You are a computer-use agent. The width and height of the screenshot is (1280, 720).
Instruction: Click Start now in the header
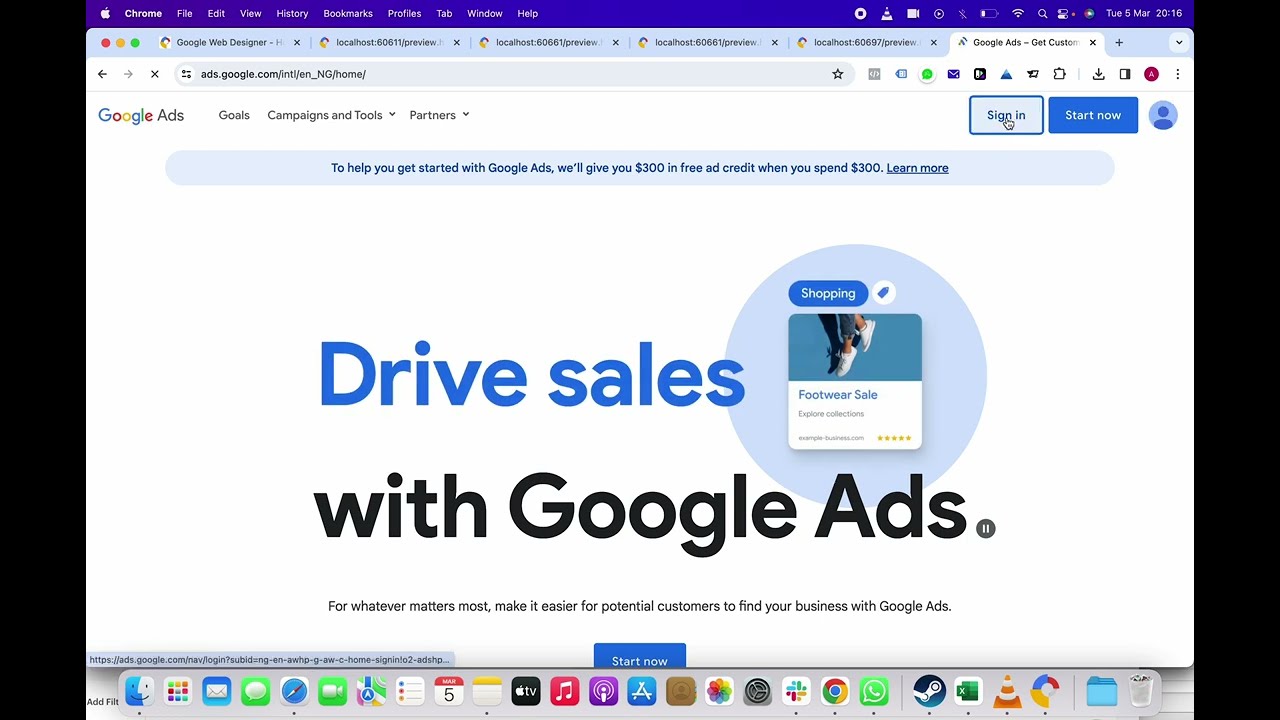click(1093, 115)
